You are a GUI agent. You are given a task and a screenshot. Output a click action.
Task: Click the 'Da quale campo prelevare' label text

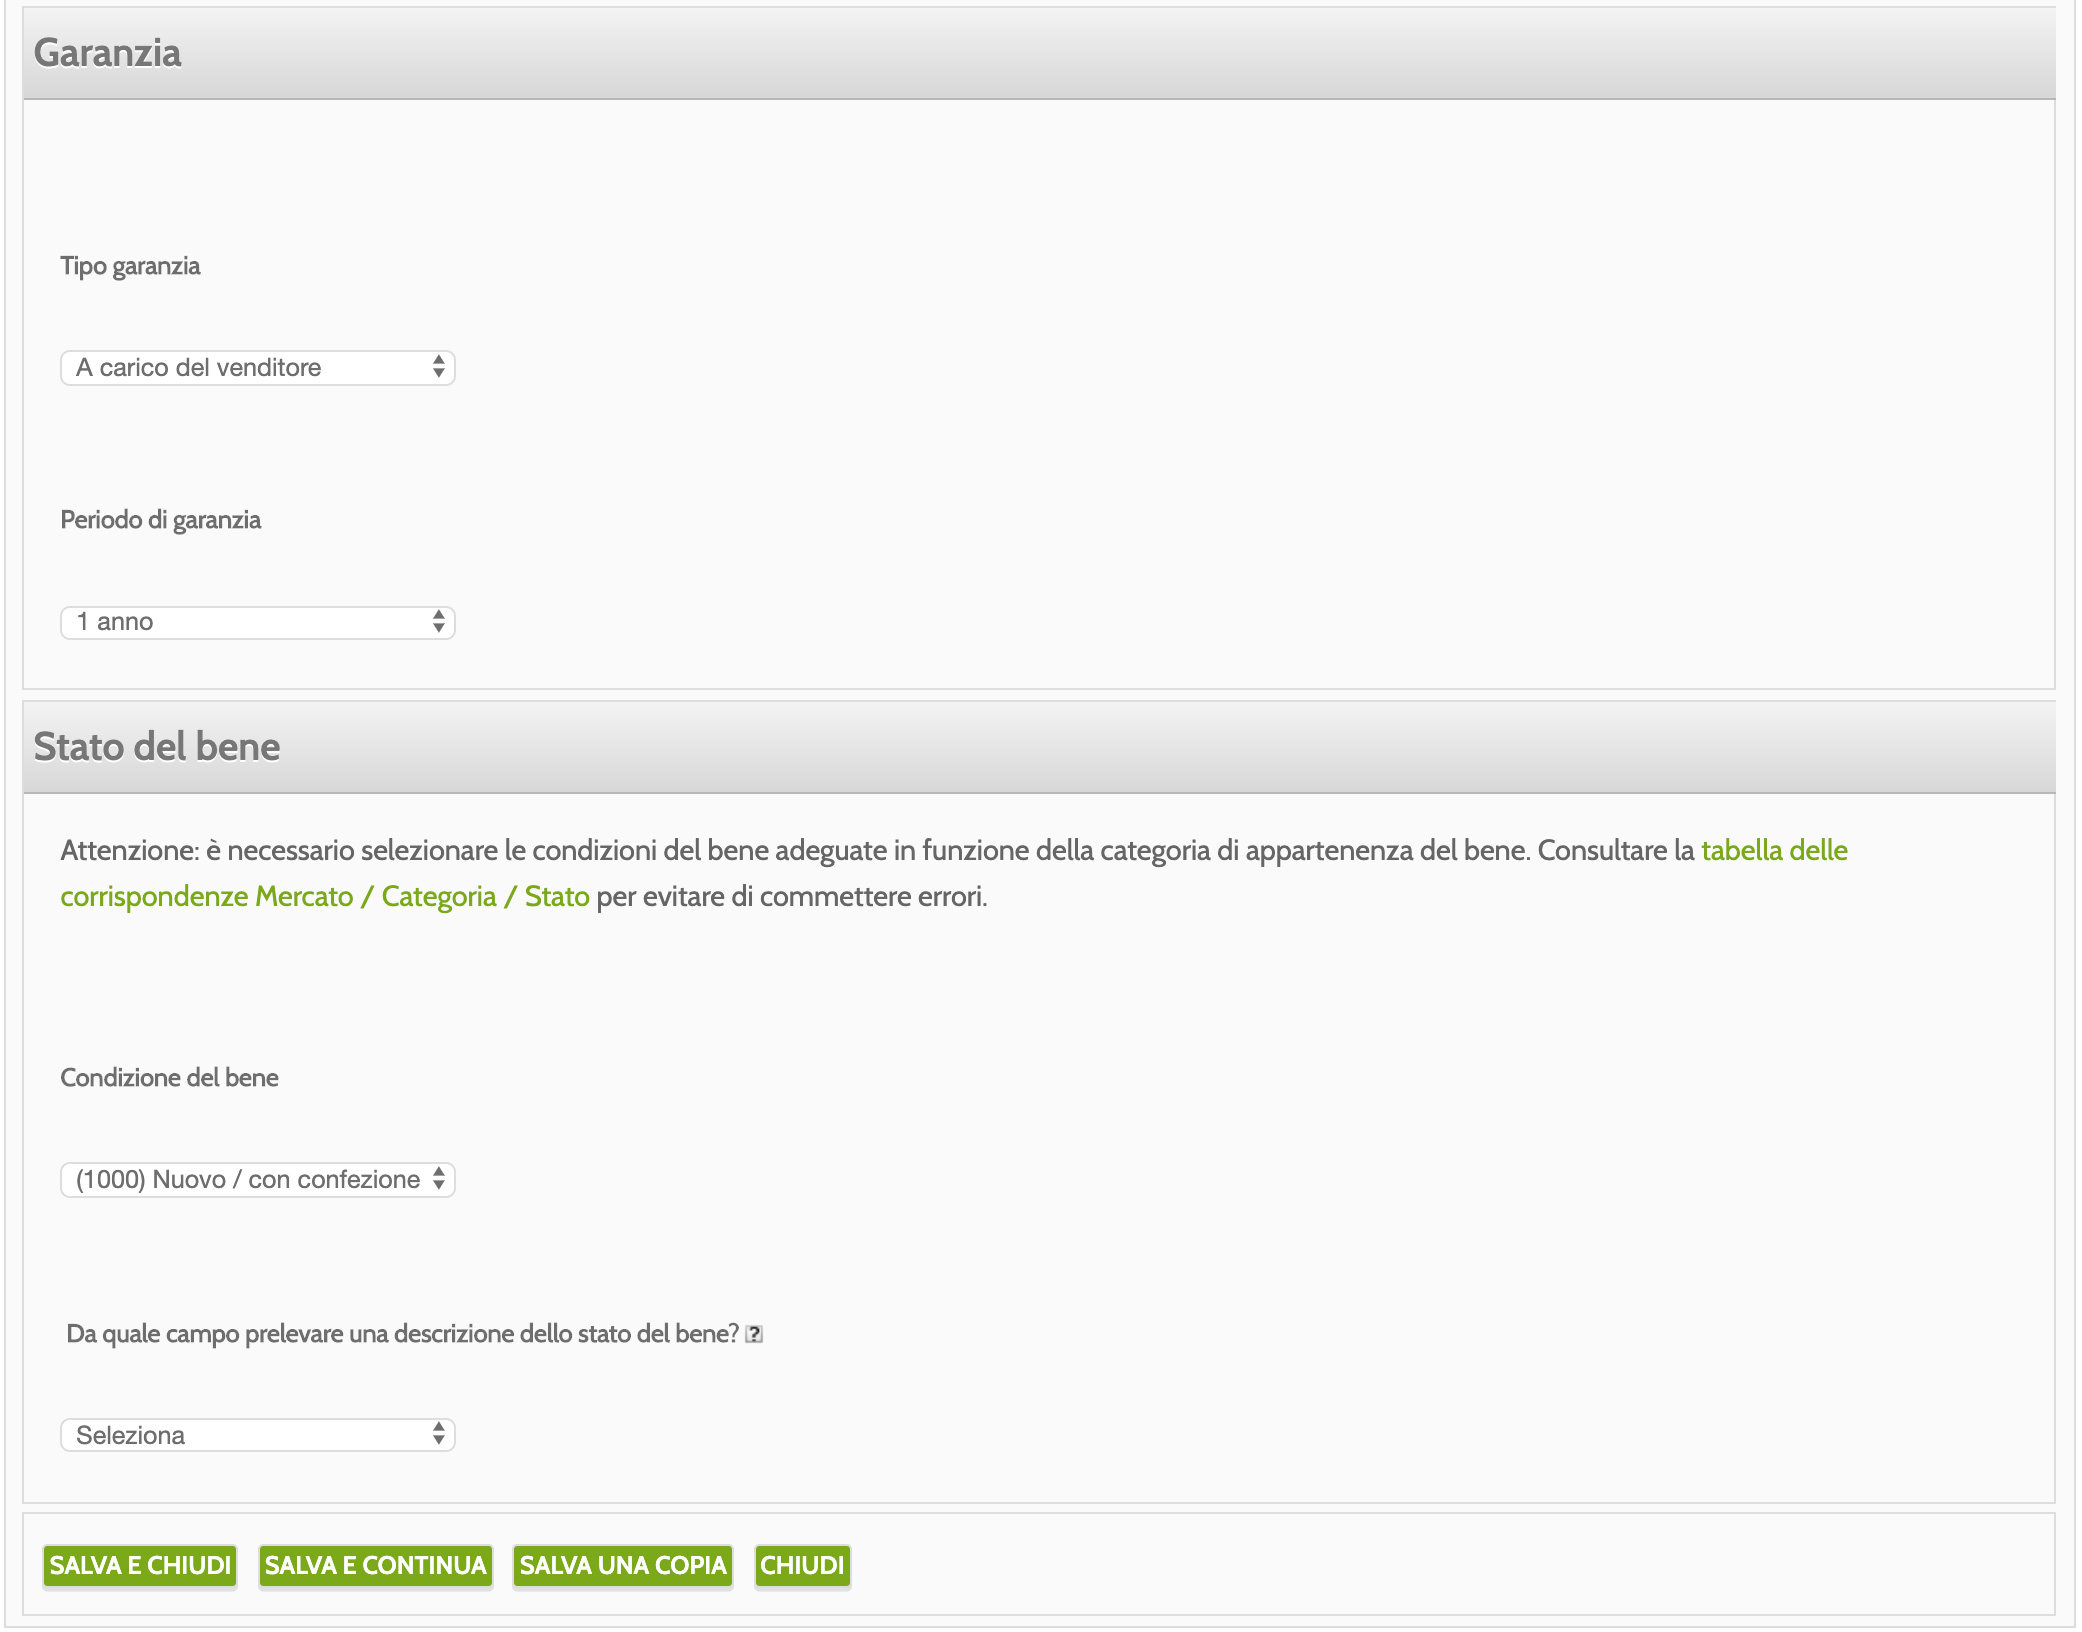tap(402, 1334)
